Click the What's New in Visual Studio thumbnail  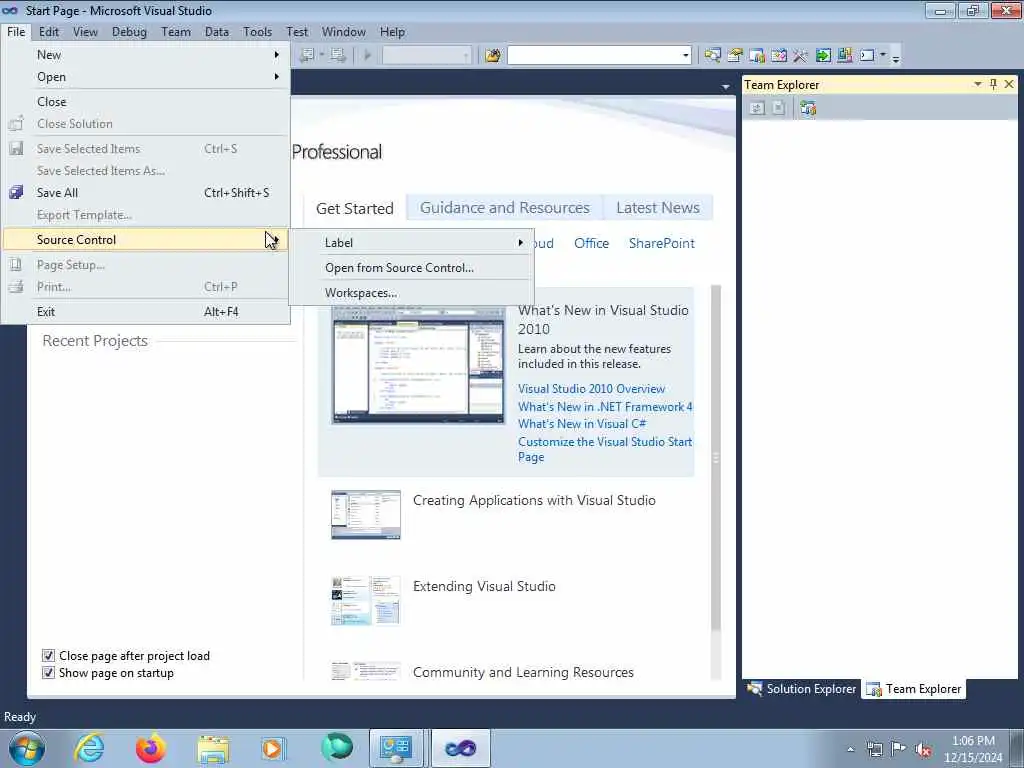pyautogui.click(x=418, y=364)
